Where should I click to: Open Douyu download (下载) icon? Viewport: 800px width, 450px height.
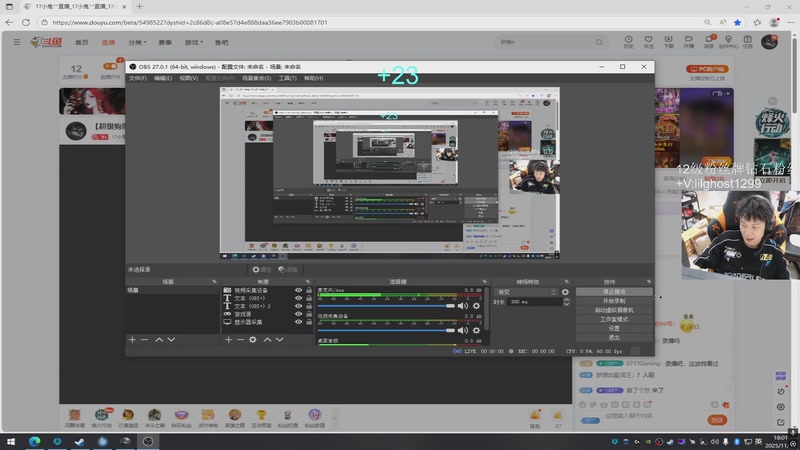tap(668, 42)
